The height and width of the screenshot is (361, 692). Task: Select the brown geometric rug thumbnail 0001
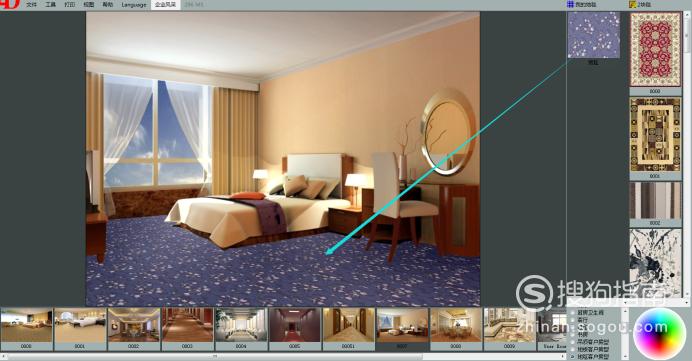tap(655, 135)
